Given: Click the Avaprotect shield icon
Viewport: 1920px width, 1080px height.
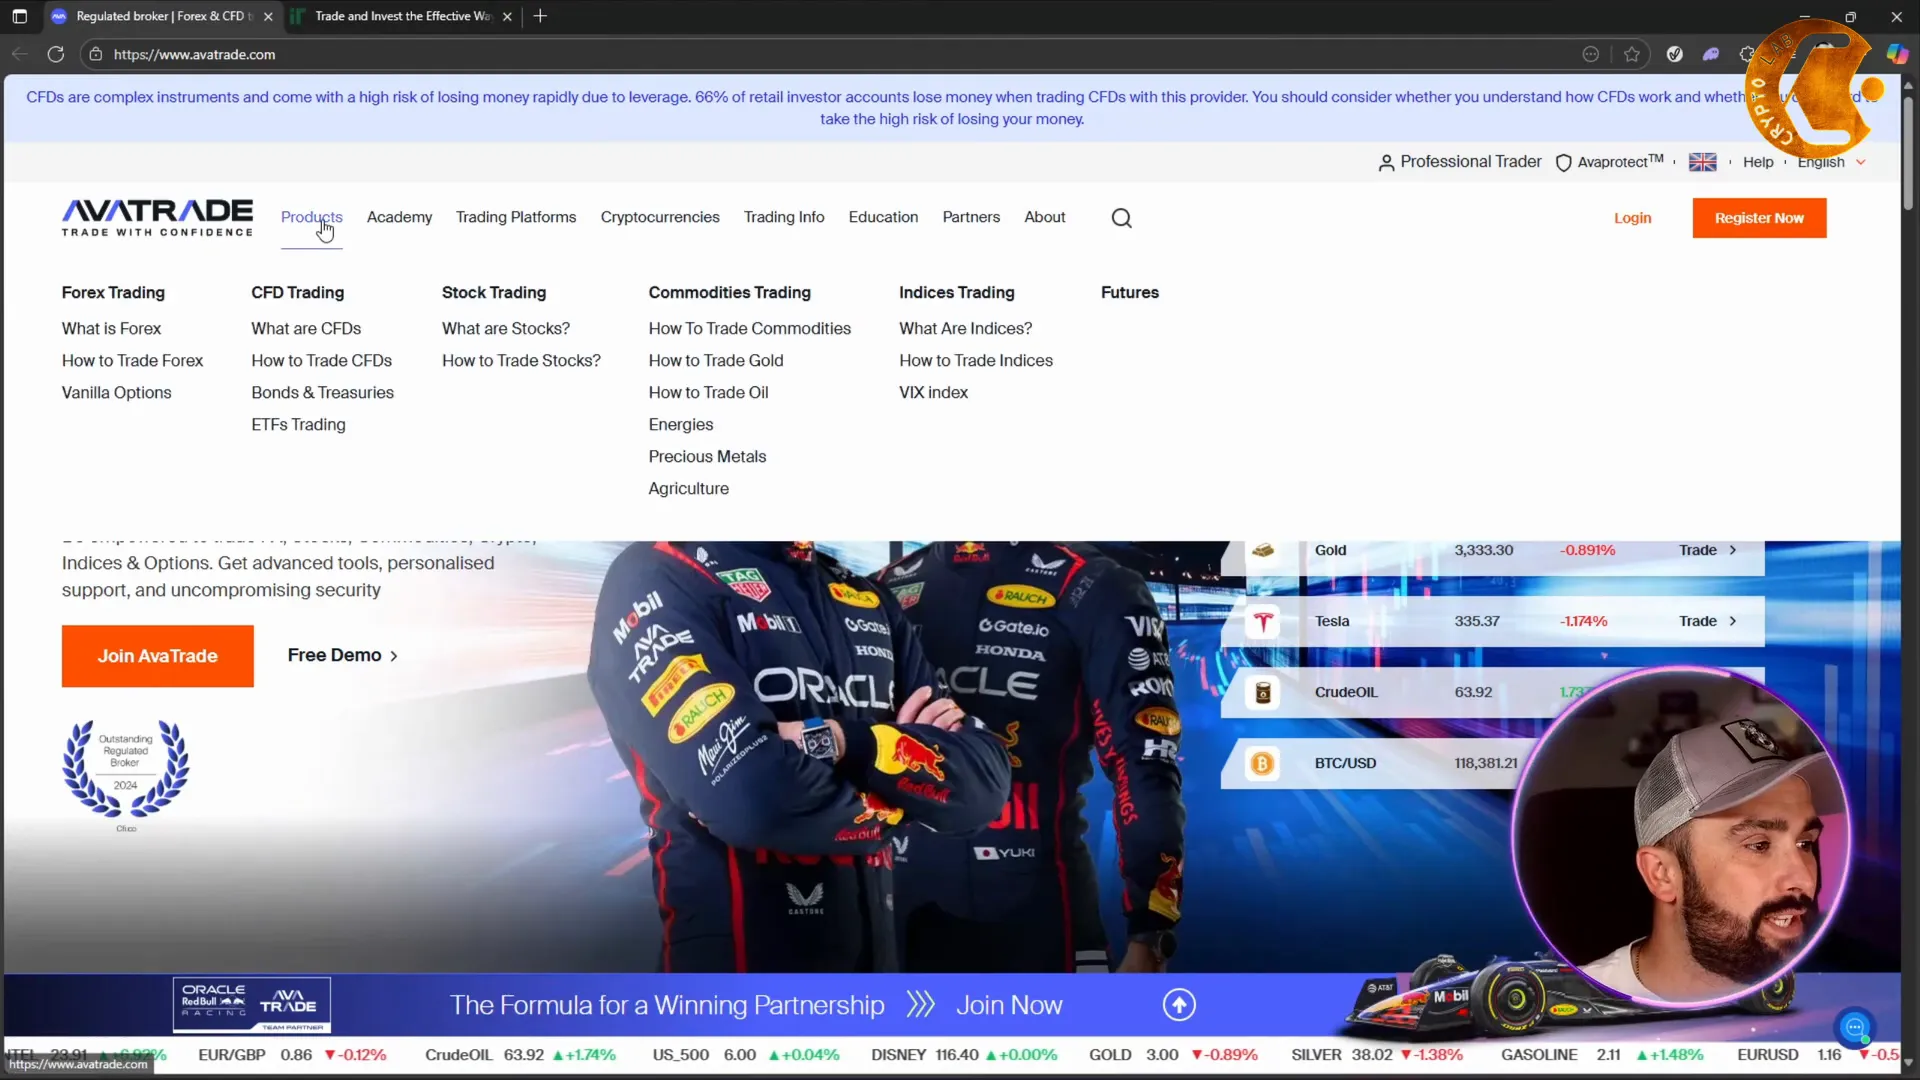Looking at the screenshot, I should click(x=1563, y=162).
